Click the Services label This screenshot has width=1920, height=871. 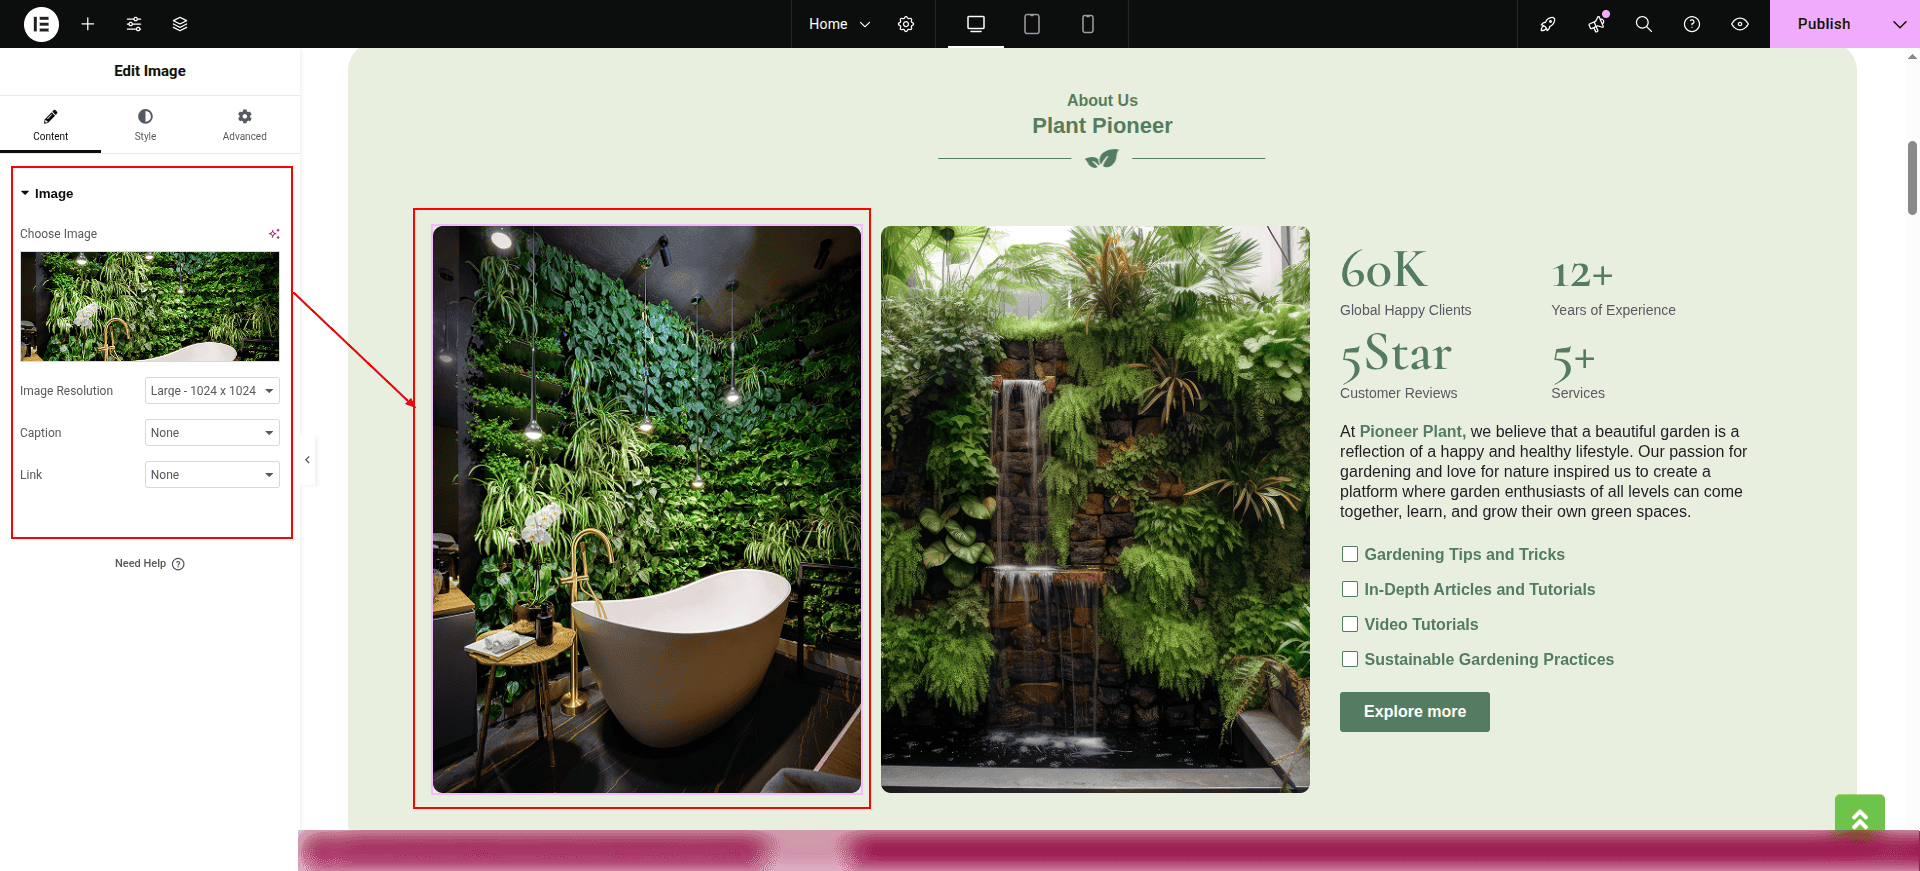[1578, 393]
